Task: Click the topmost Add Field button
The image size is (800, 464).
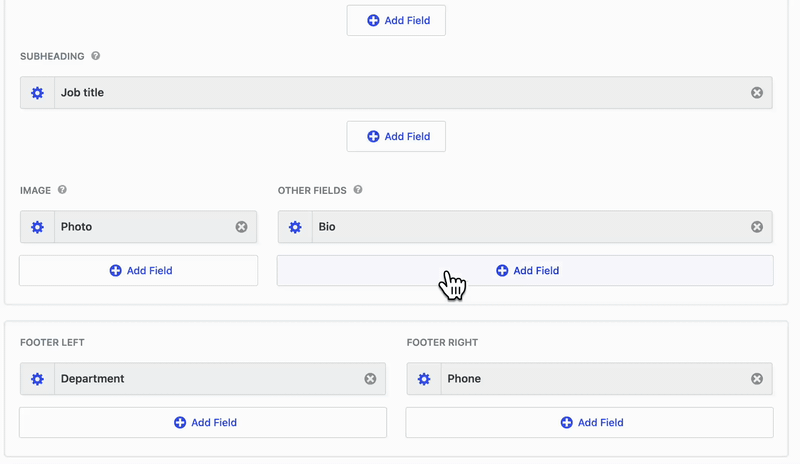Action: [x=396, y=20]
